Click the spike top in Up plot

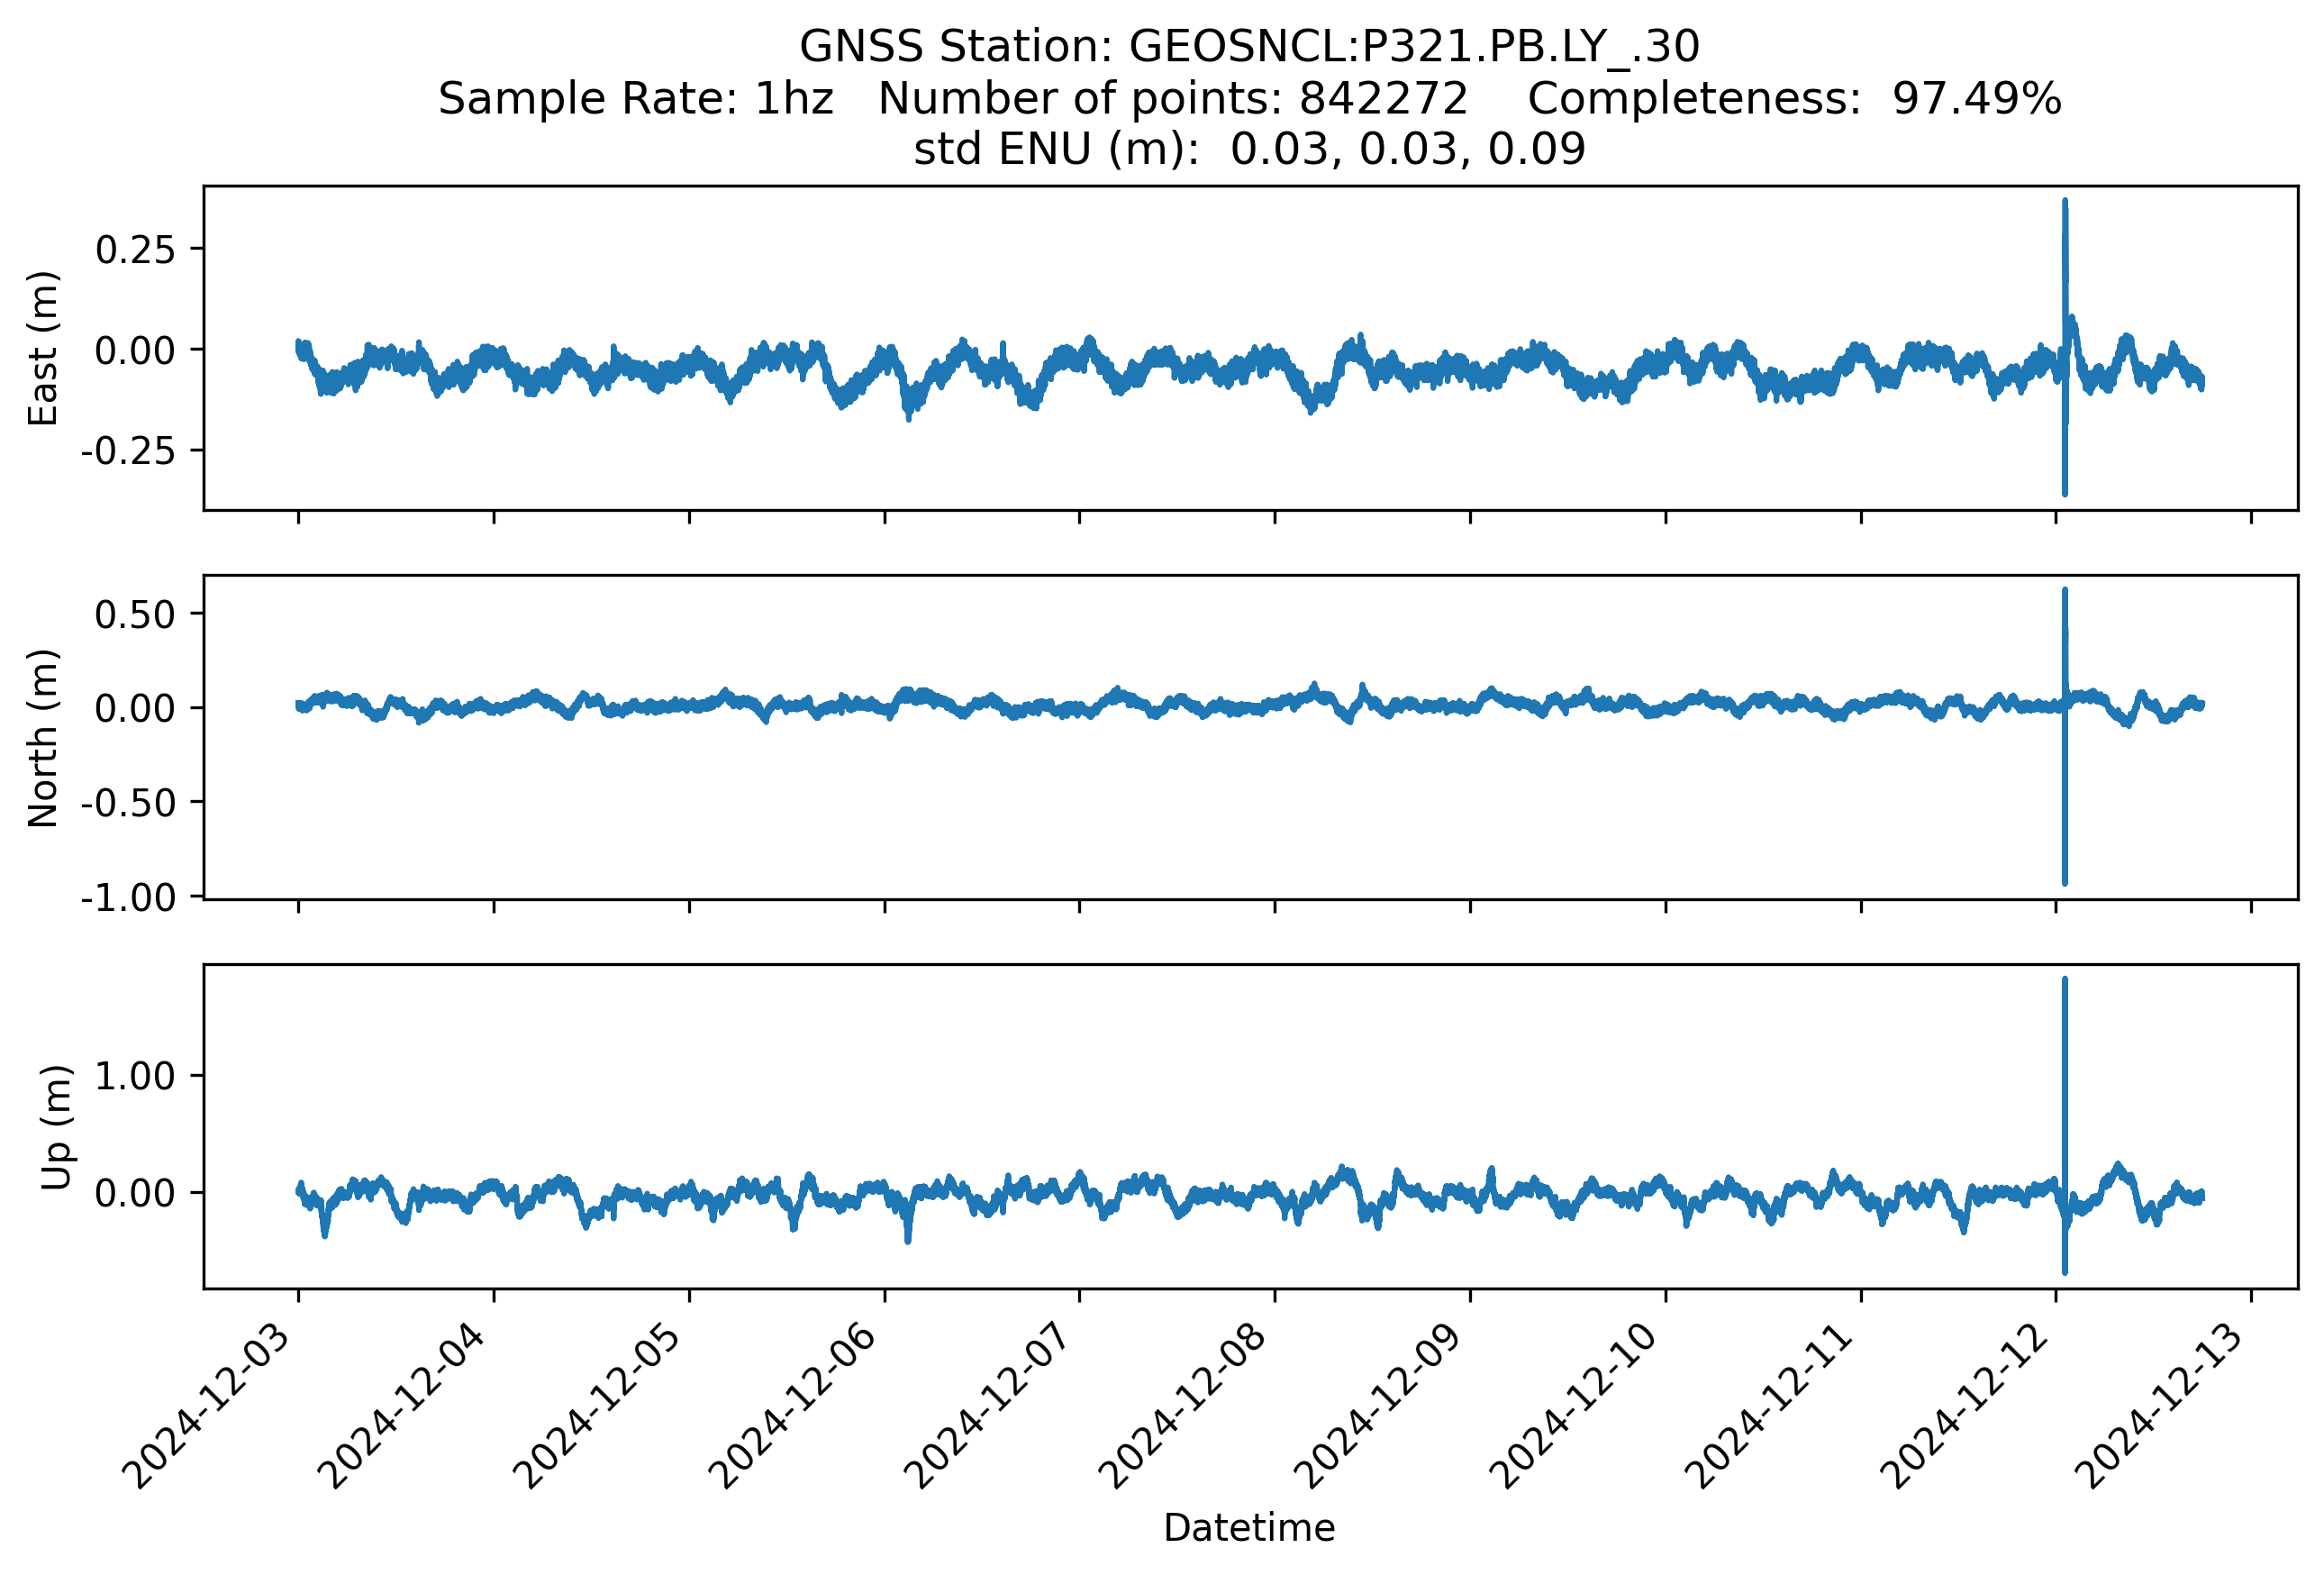tap(2065, 982)
